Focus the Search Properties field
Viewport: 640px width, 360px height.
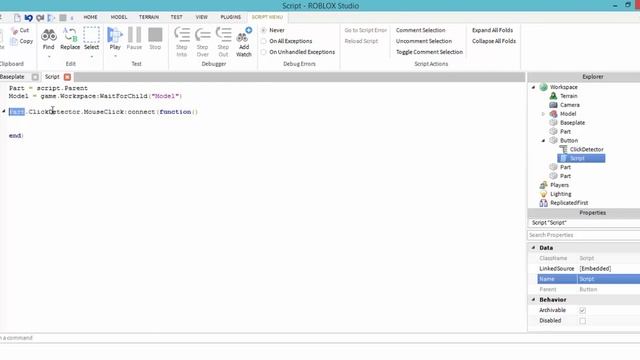click(583, 235)
